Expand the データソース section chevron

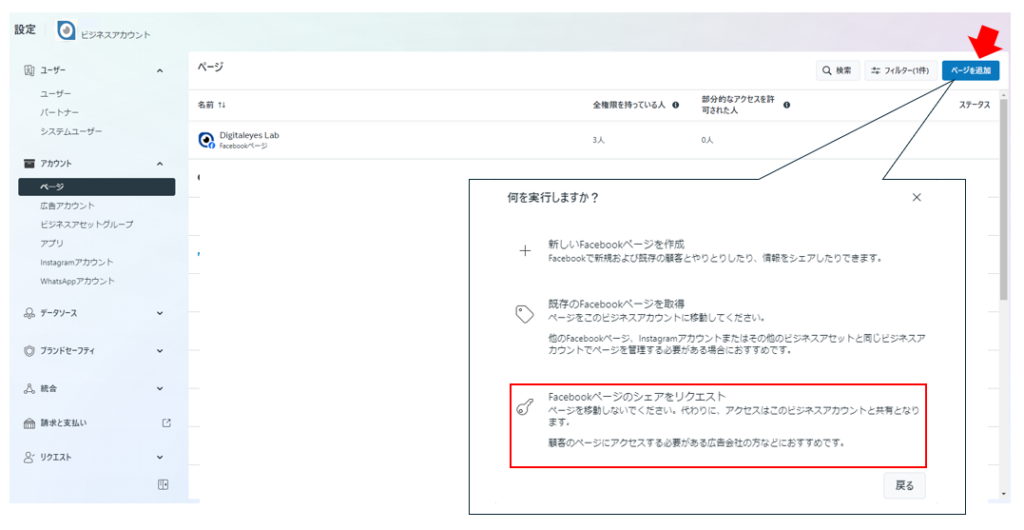tap(160, 313)
